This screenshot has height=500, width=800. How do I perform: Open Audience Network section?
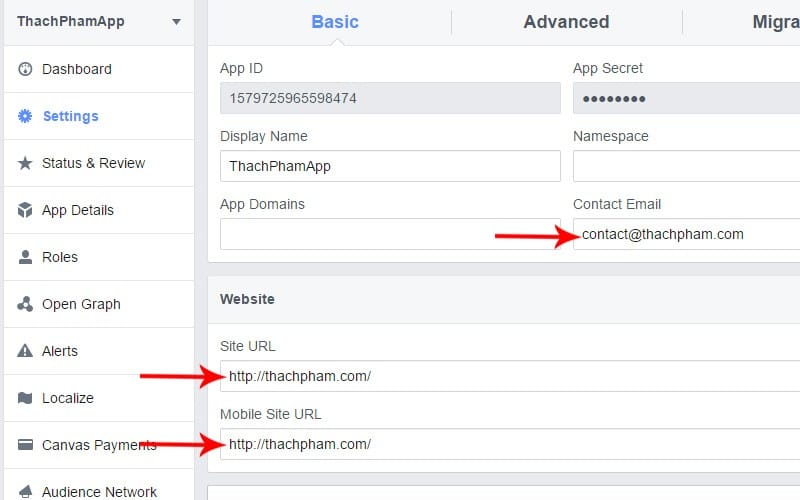(99, 485)
